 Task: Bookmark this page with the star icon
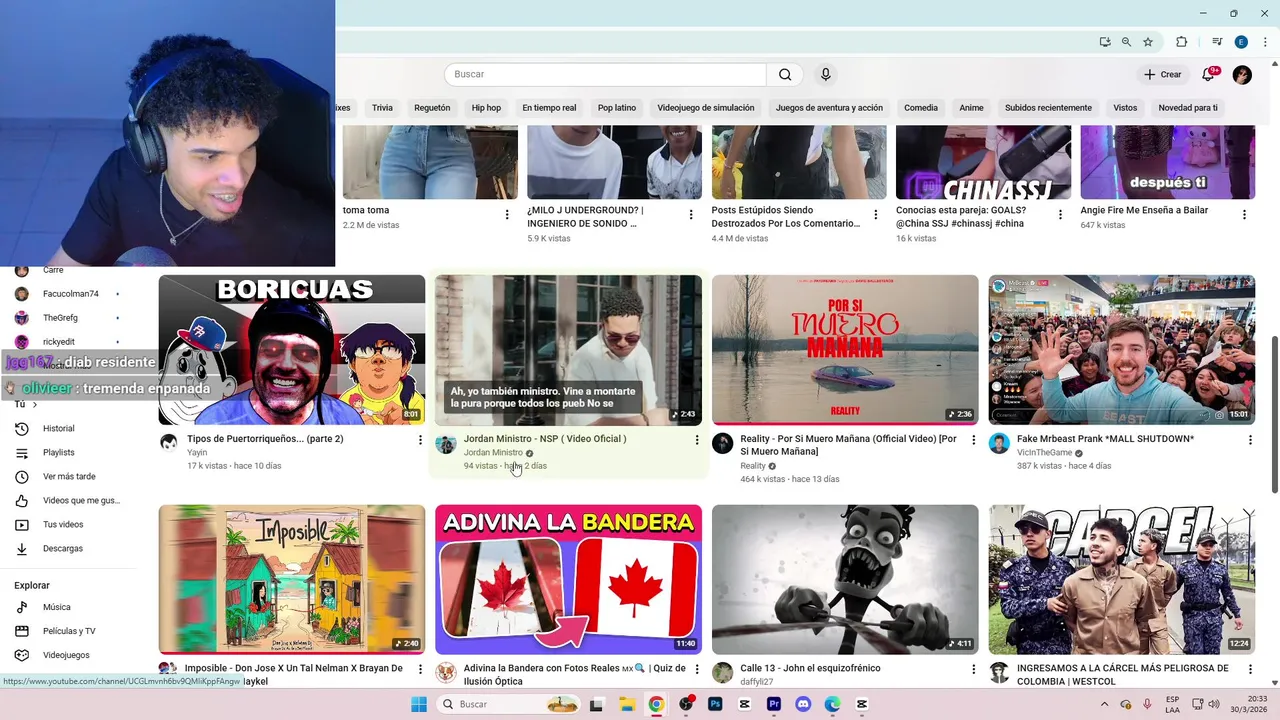(1148, 42)
